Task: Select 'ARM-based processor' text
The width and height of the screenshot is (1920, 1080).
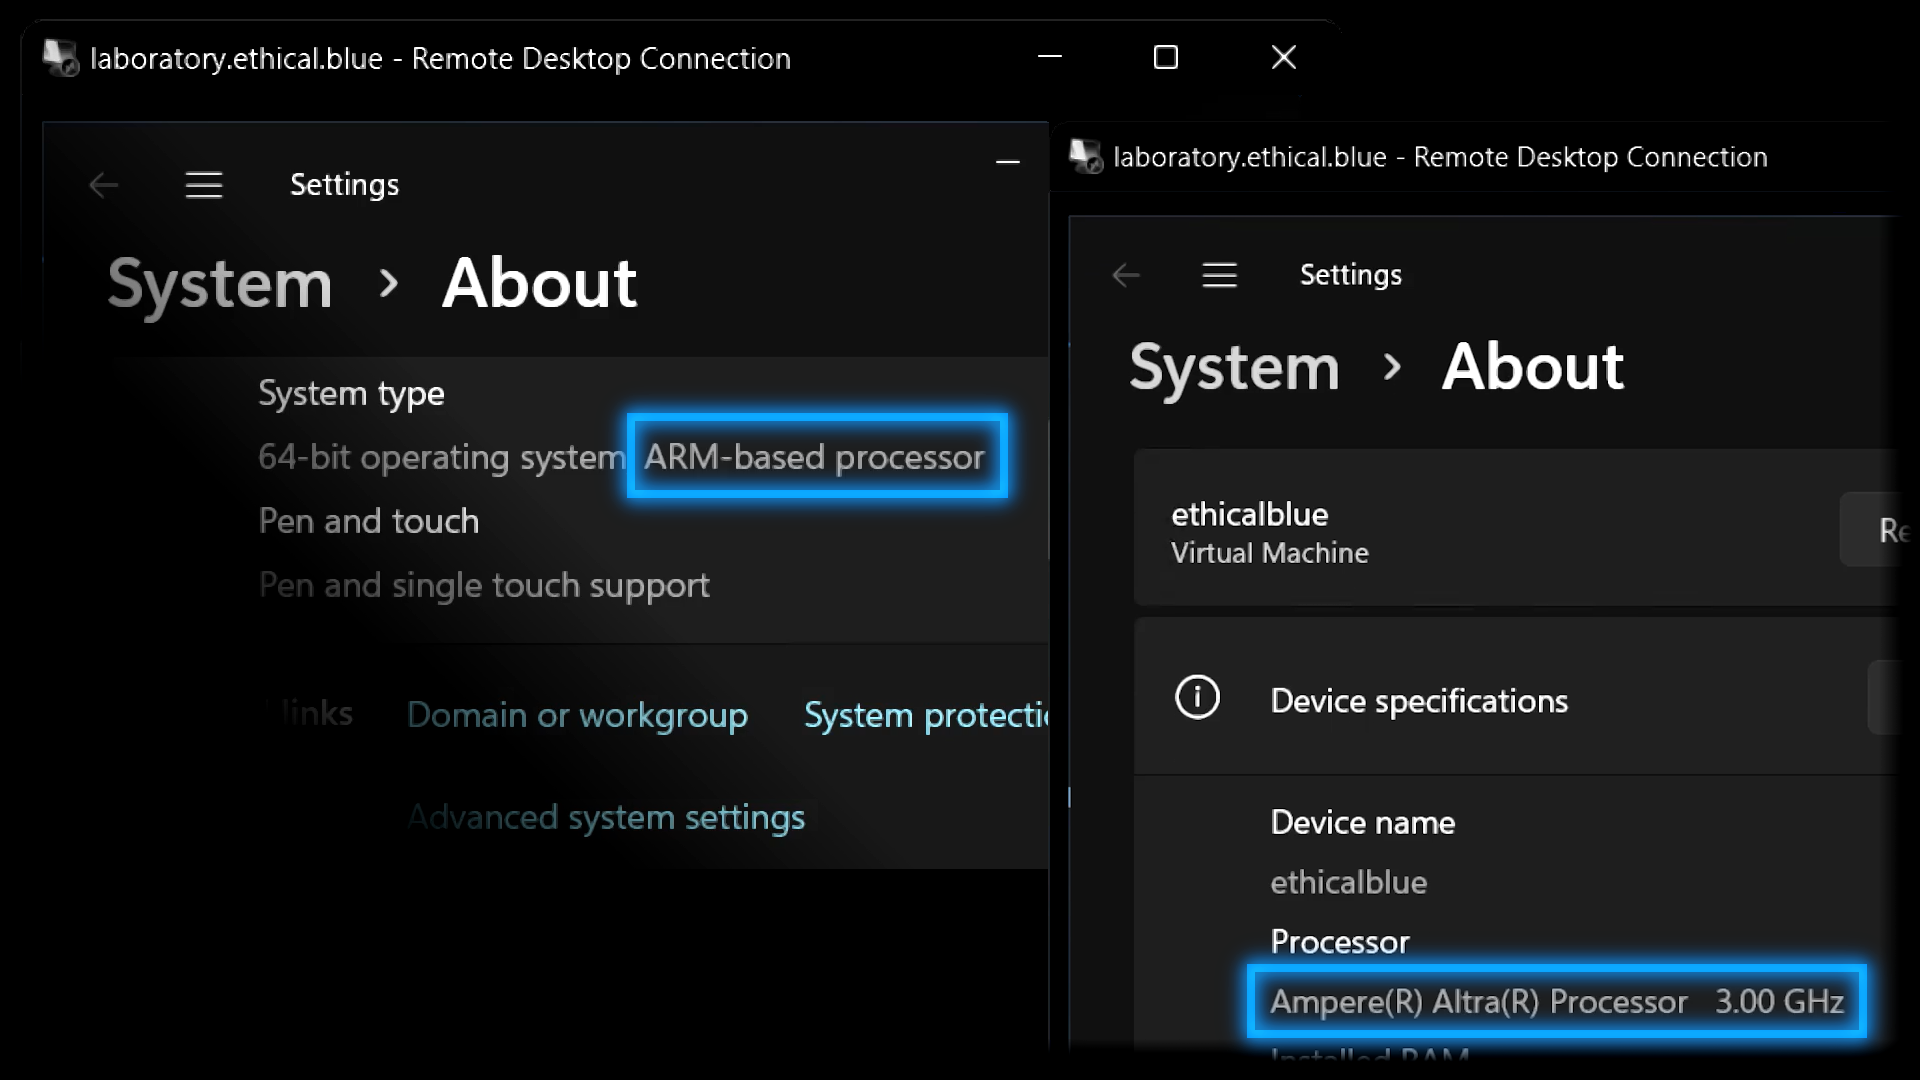Action: [815, 457]
